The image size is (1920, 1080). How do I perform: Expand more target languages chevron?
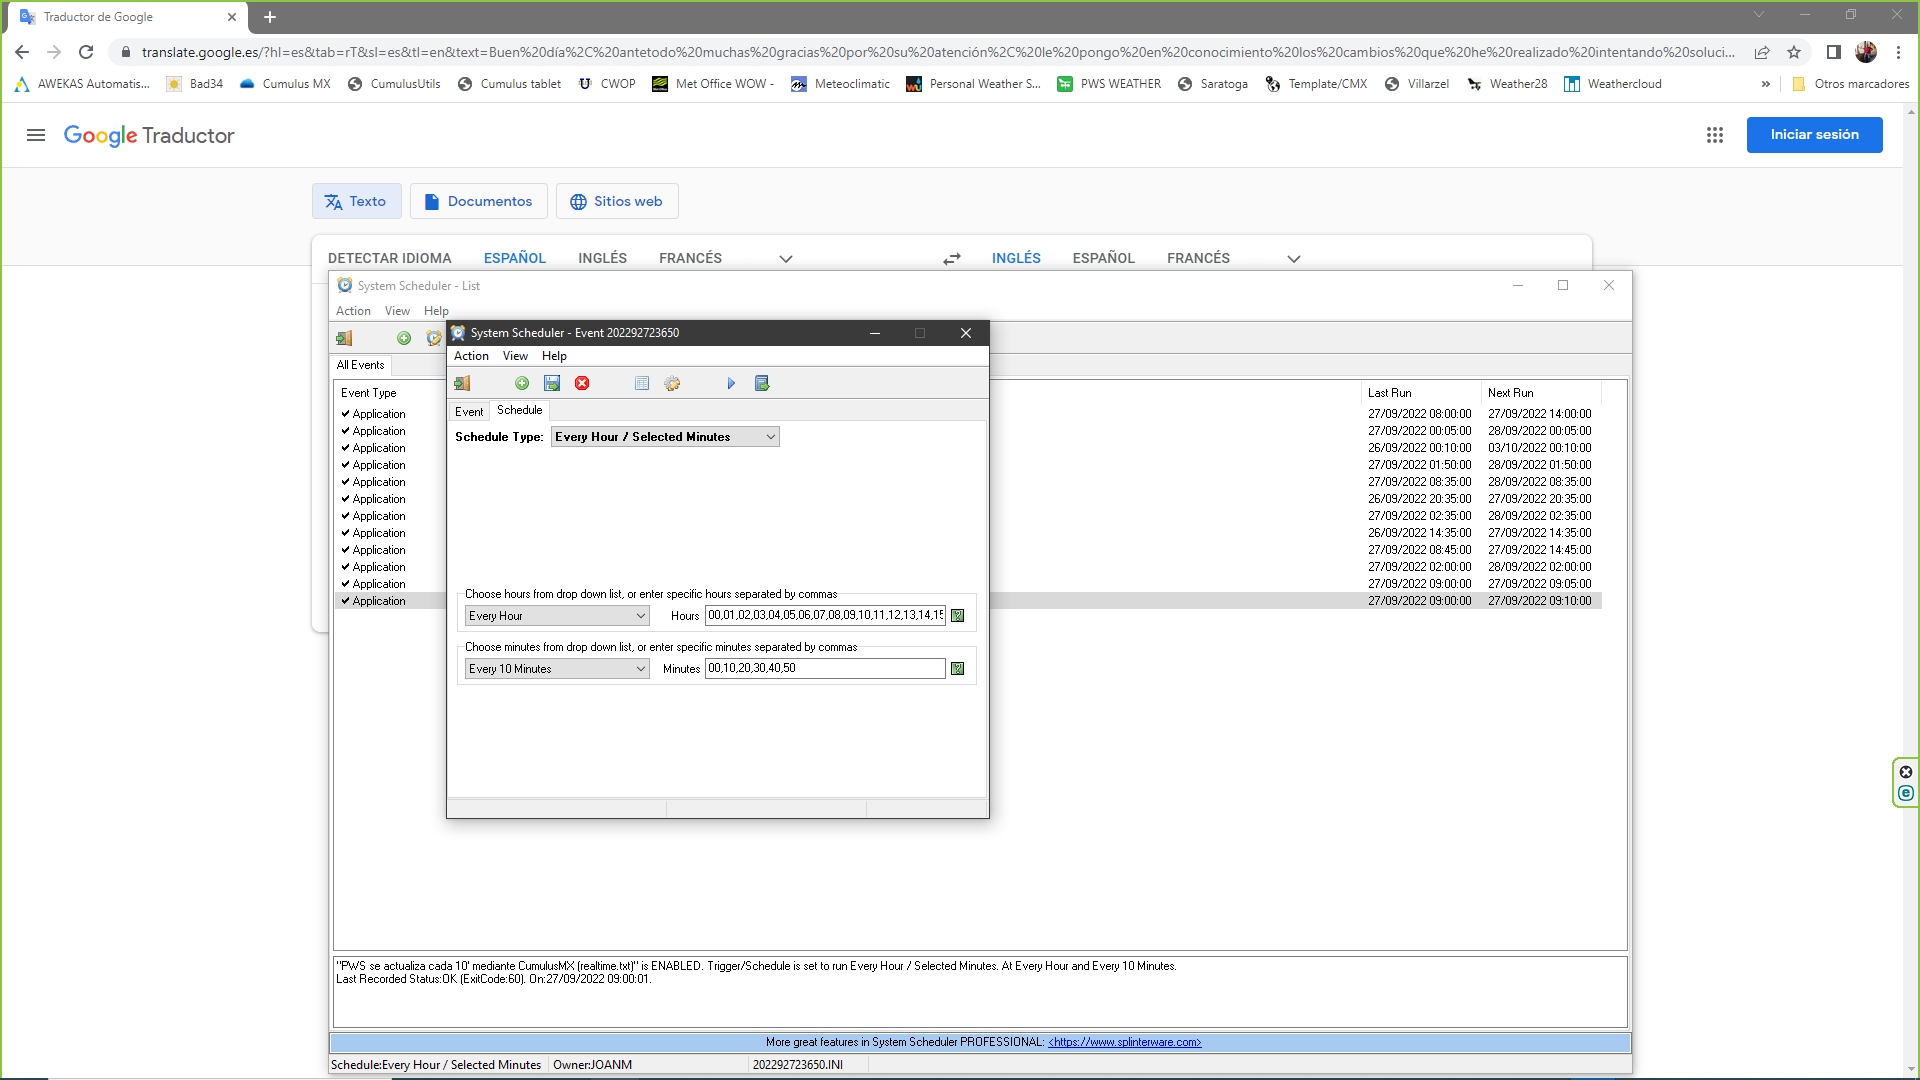(x=1294, y=259)
